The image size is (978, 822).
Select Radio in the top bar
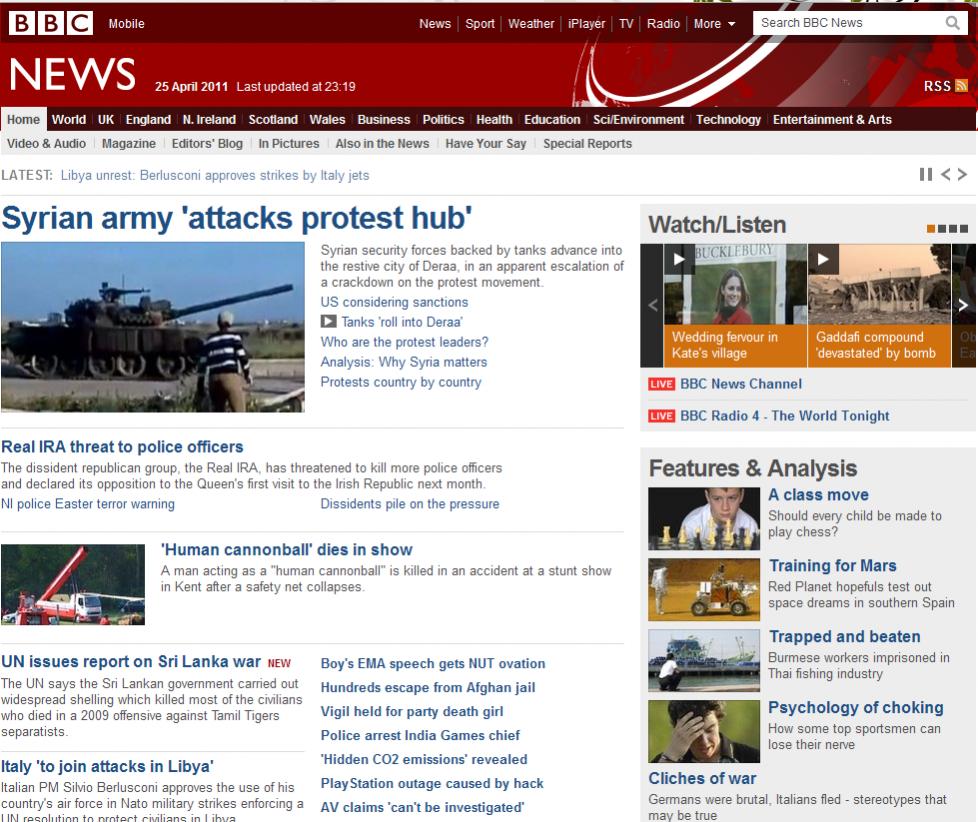(x=663, y=24)
